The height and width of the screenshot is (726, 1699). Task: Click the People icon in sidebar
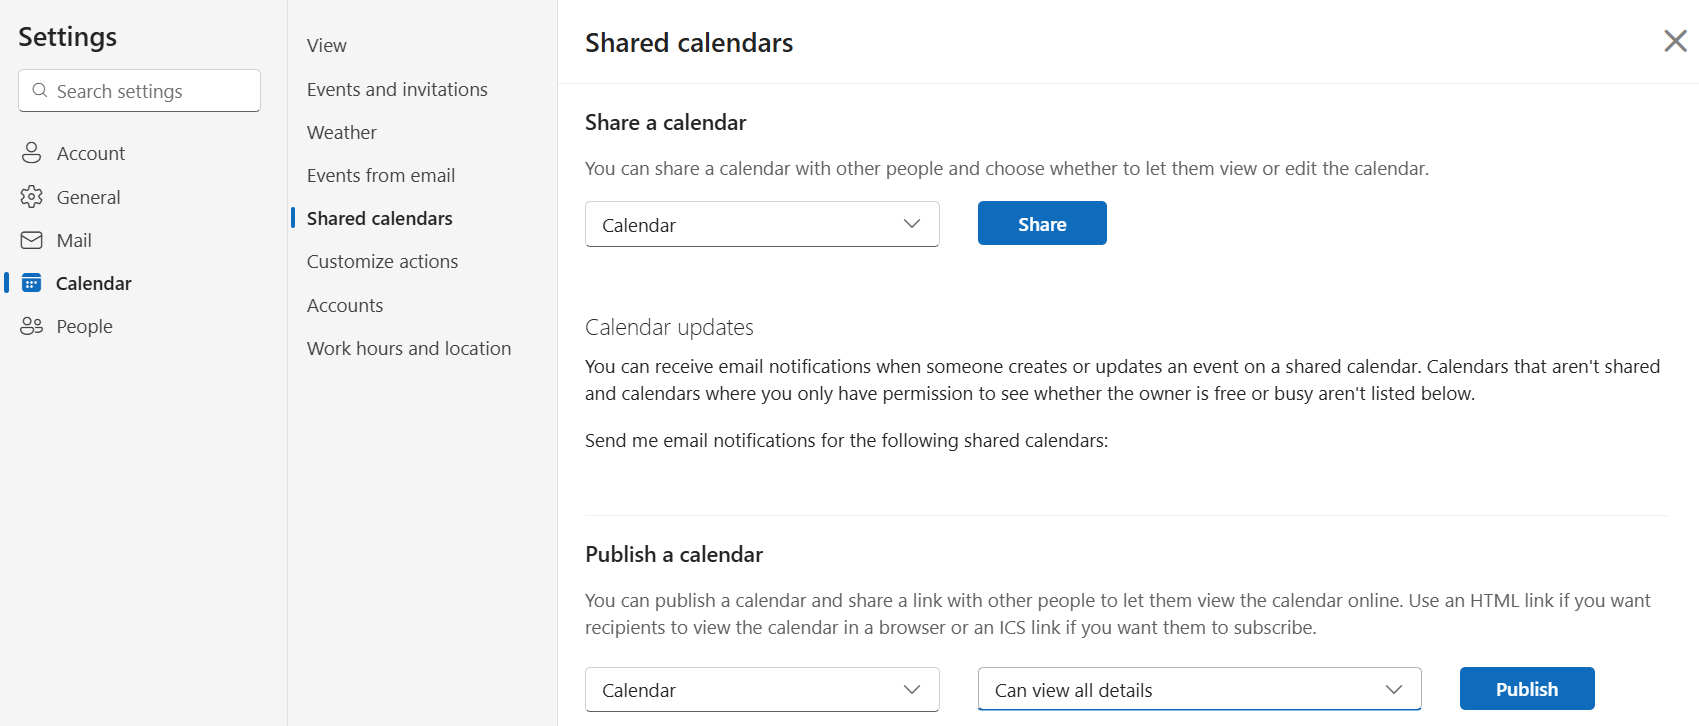(x=32, y=326)
